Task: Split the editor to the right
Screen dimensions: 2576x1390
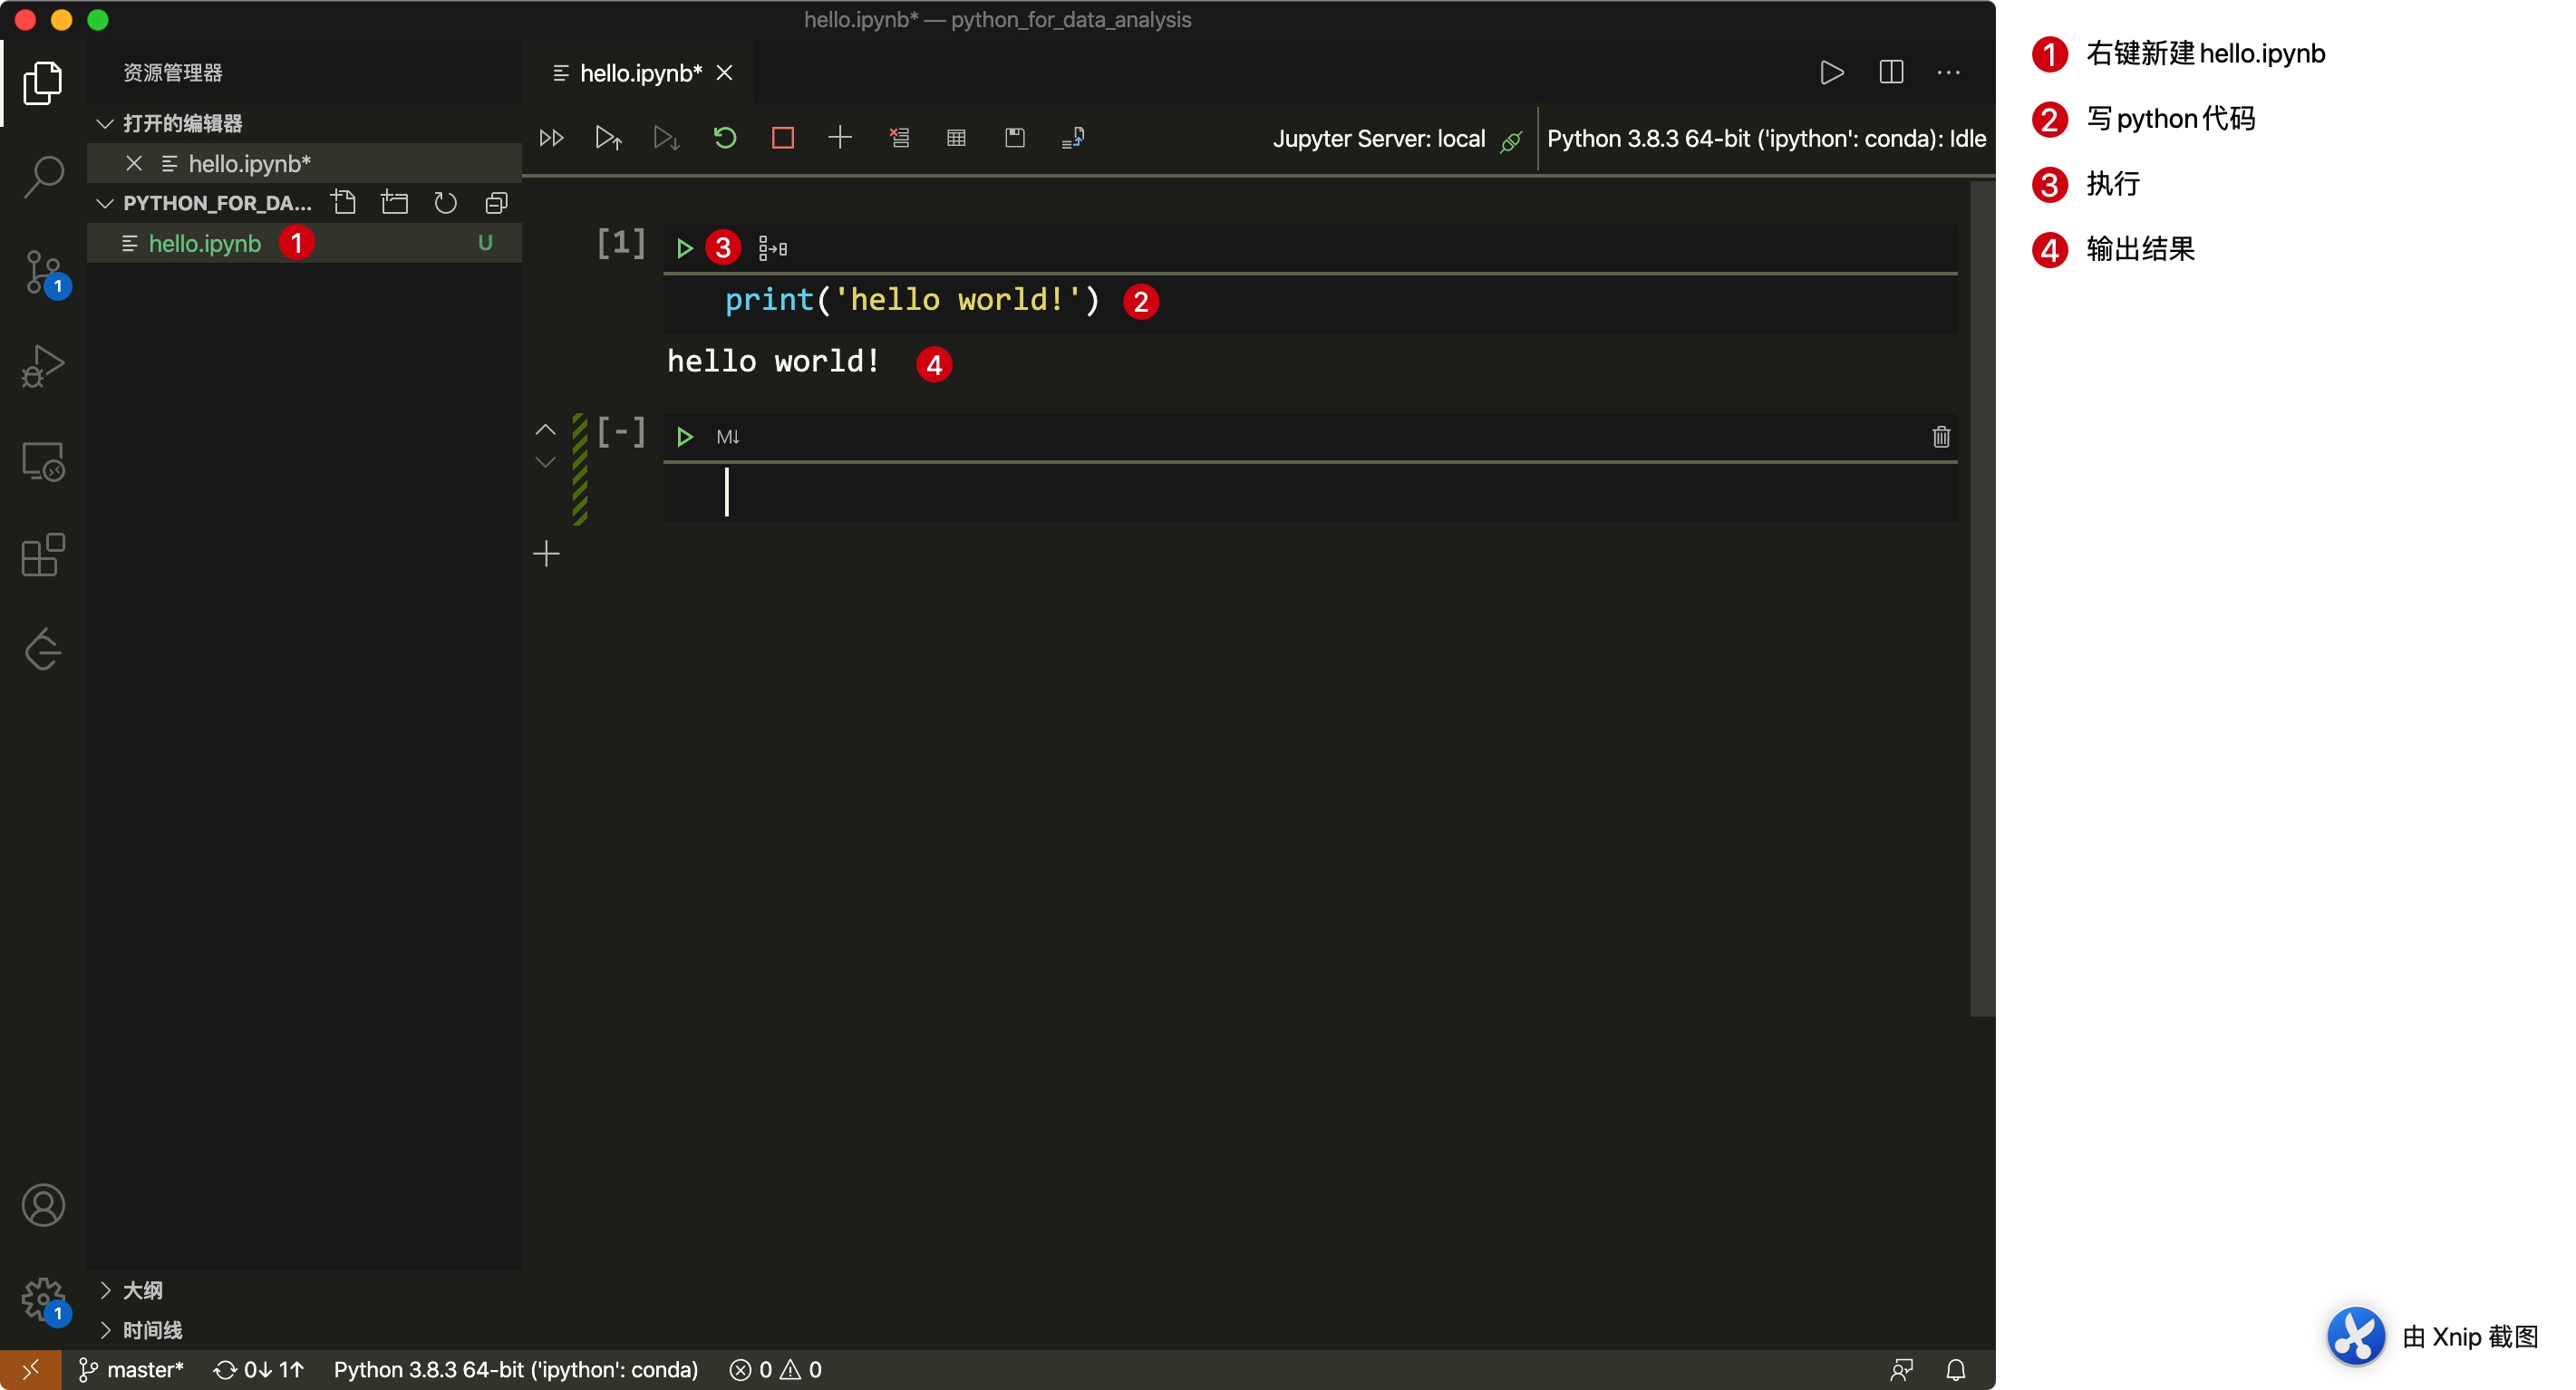Action: [x=1891, y=73]
